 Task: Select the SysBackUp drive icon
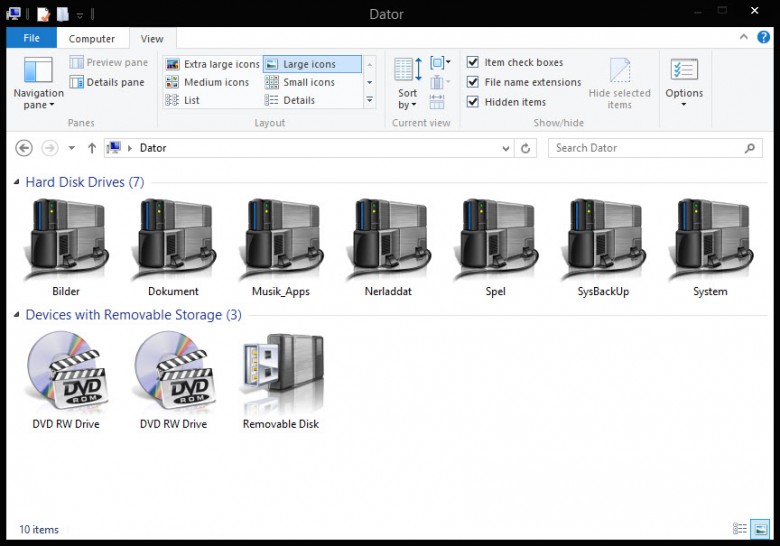pyautogui.click(x=603, y=239)
